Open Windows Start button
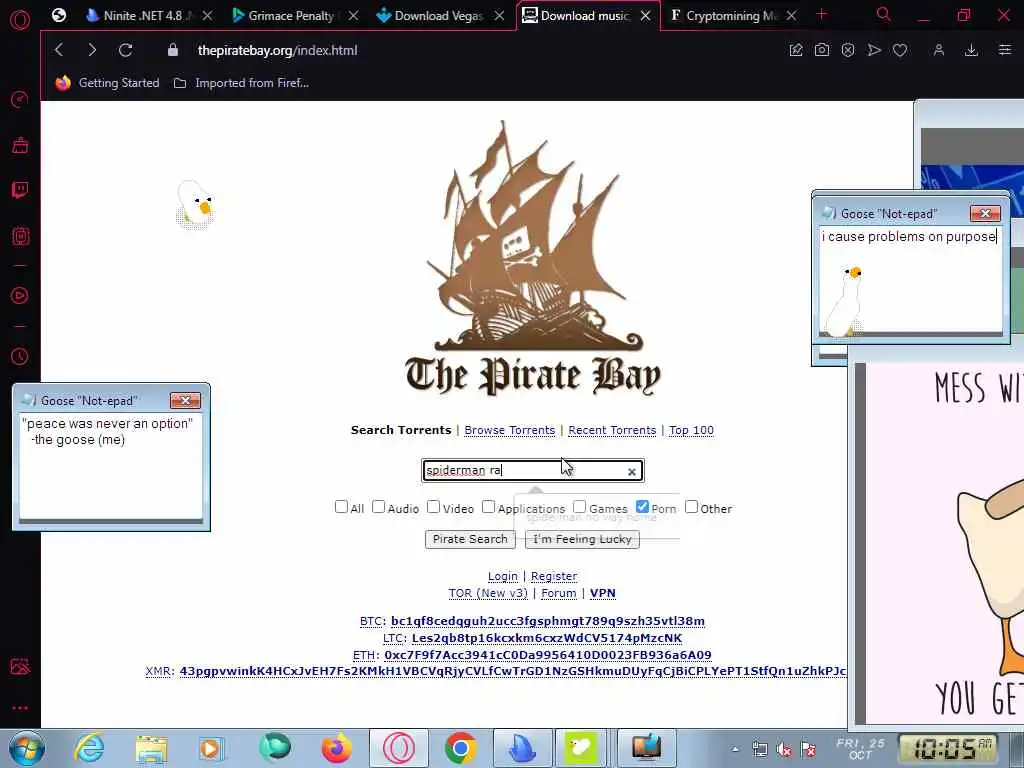 tap(27, 748)
